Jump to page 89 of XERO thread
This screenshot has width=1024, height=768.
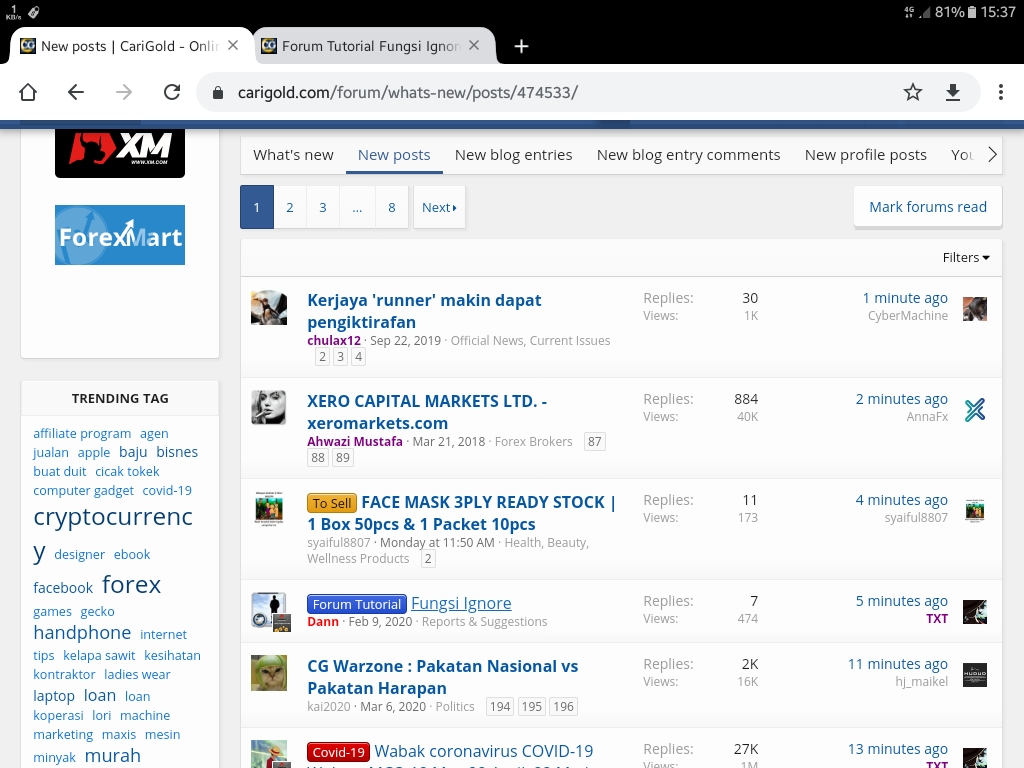[343, 458]
